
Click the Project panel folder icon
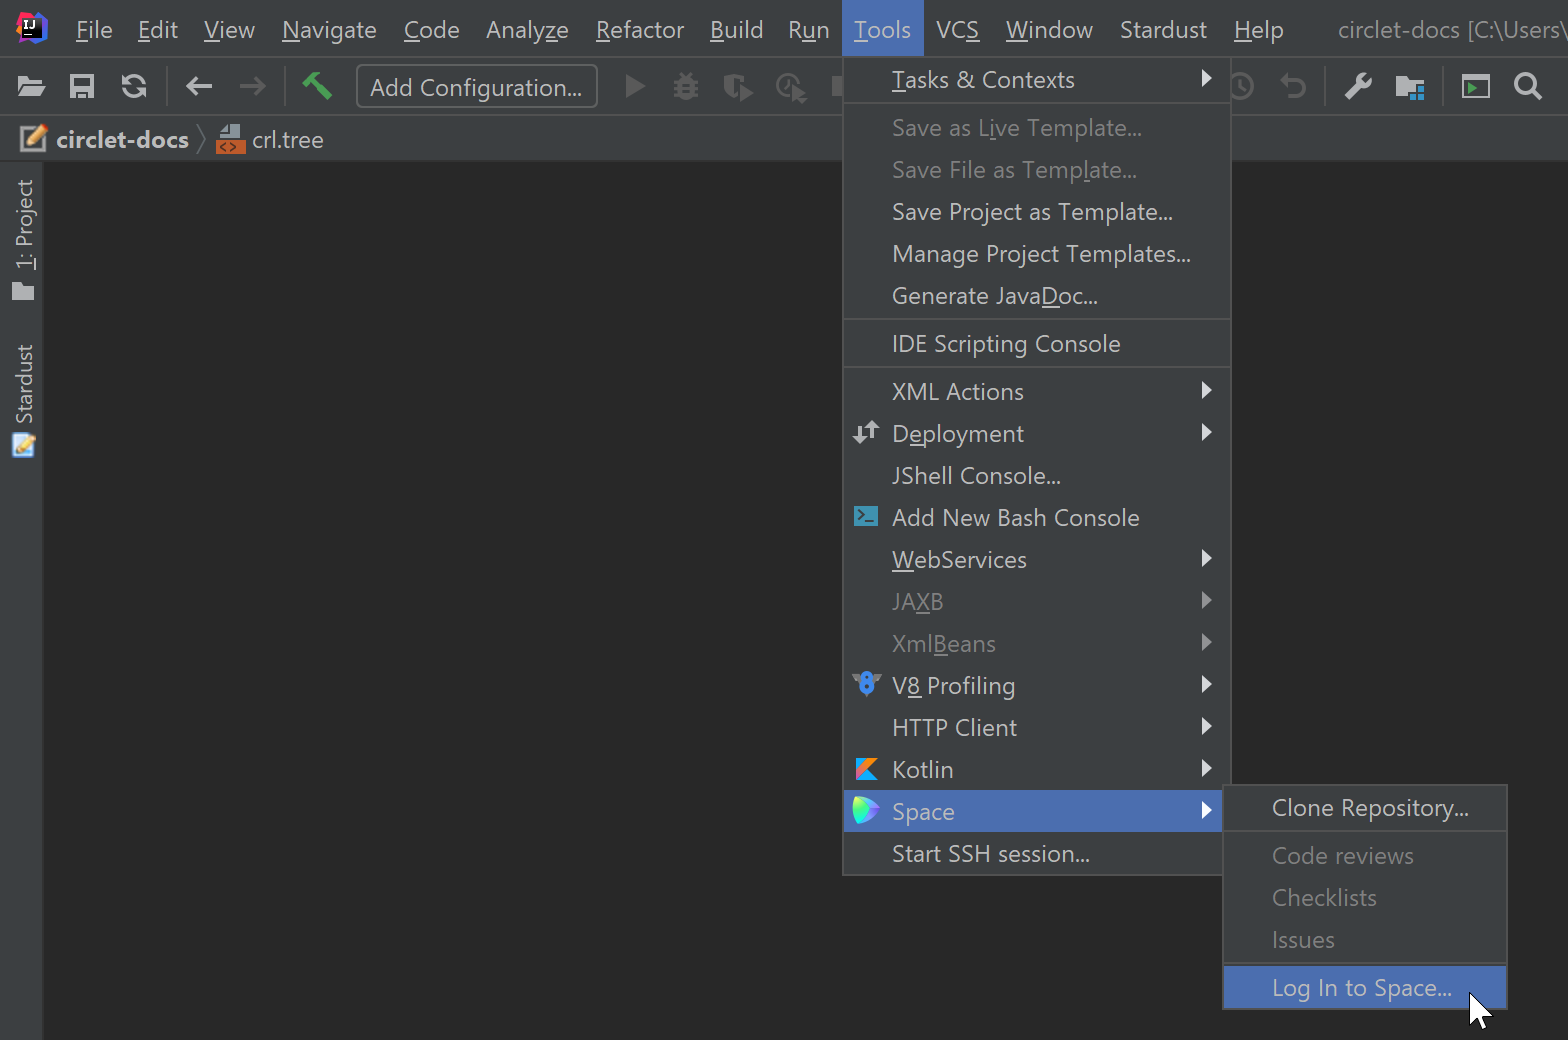tap(23, 291)
